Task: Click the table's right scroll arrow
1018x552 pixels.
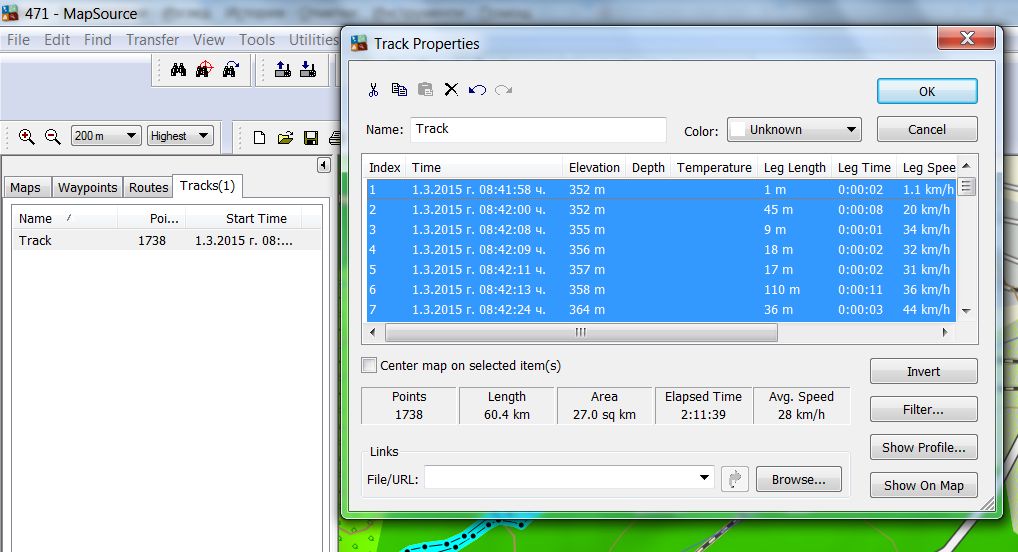Action: pyautogui.click(x=945, y=332)
